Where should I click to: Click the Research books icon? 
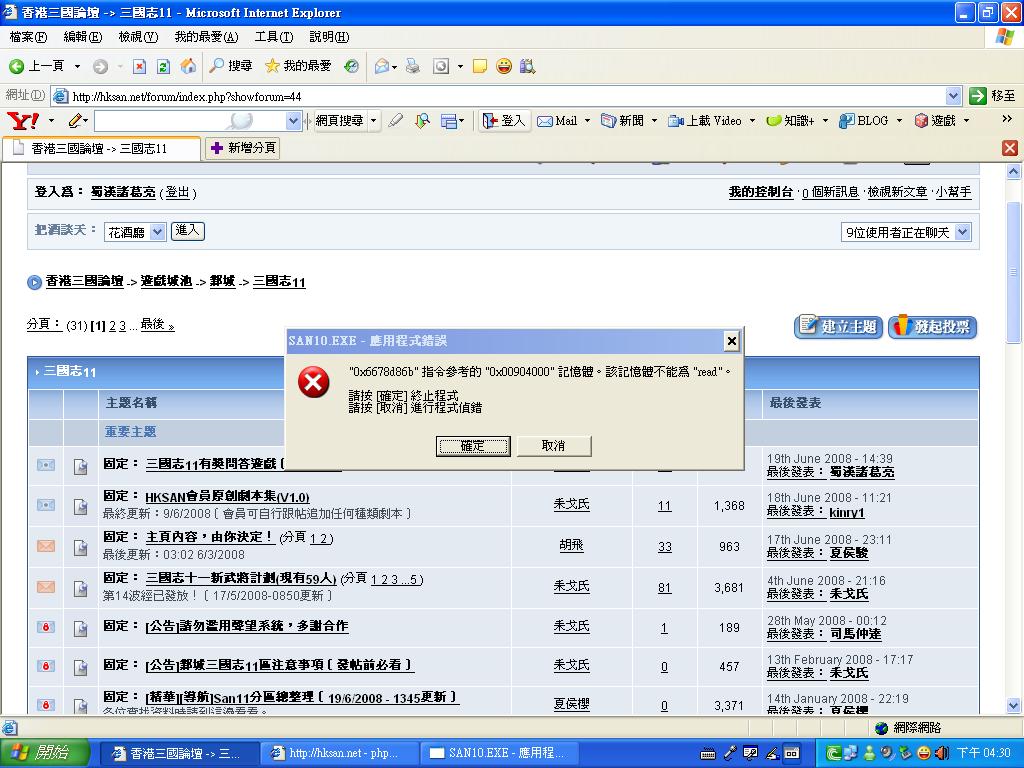pos(528,66)
